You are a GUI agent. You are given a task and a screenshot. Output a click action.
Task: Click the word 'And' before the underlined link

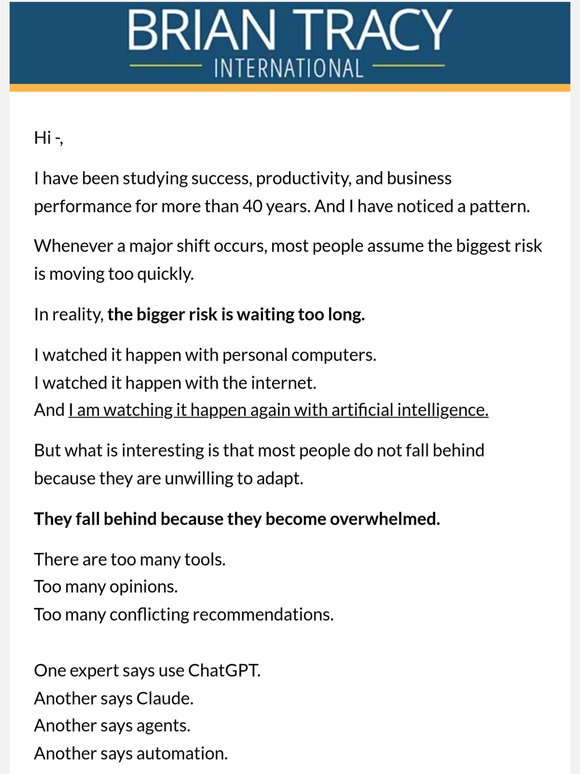[x=49, y=410]
